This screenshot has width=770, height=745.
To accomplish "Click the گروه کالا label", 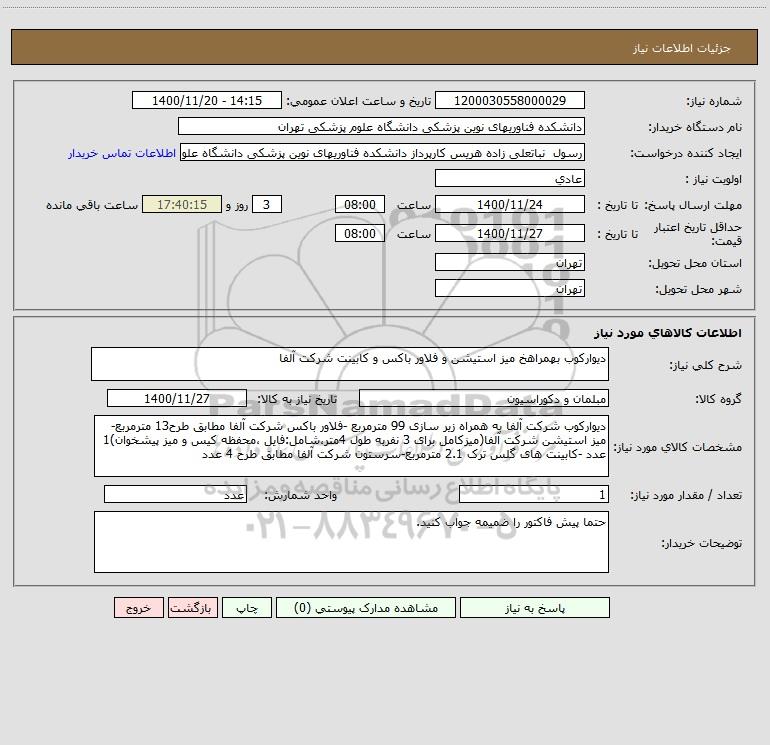I will 718,399.
